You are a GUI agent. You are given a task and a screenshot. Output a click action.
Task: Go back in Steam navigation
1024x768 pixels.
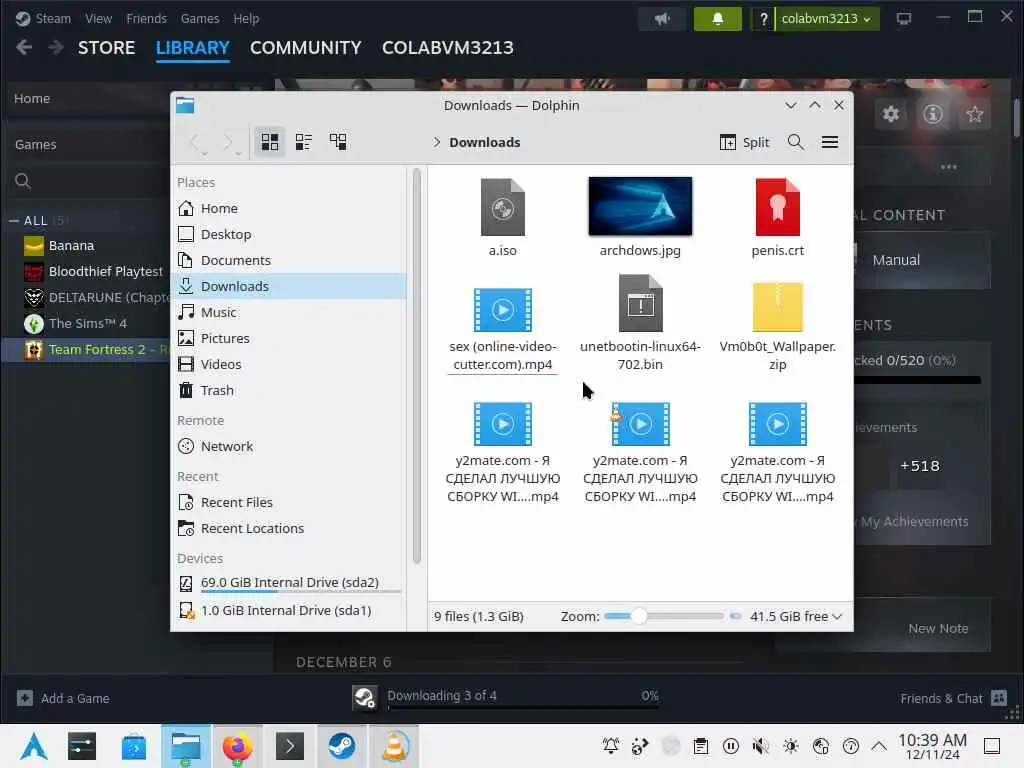pyautogui.click(x=24, y=47)
